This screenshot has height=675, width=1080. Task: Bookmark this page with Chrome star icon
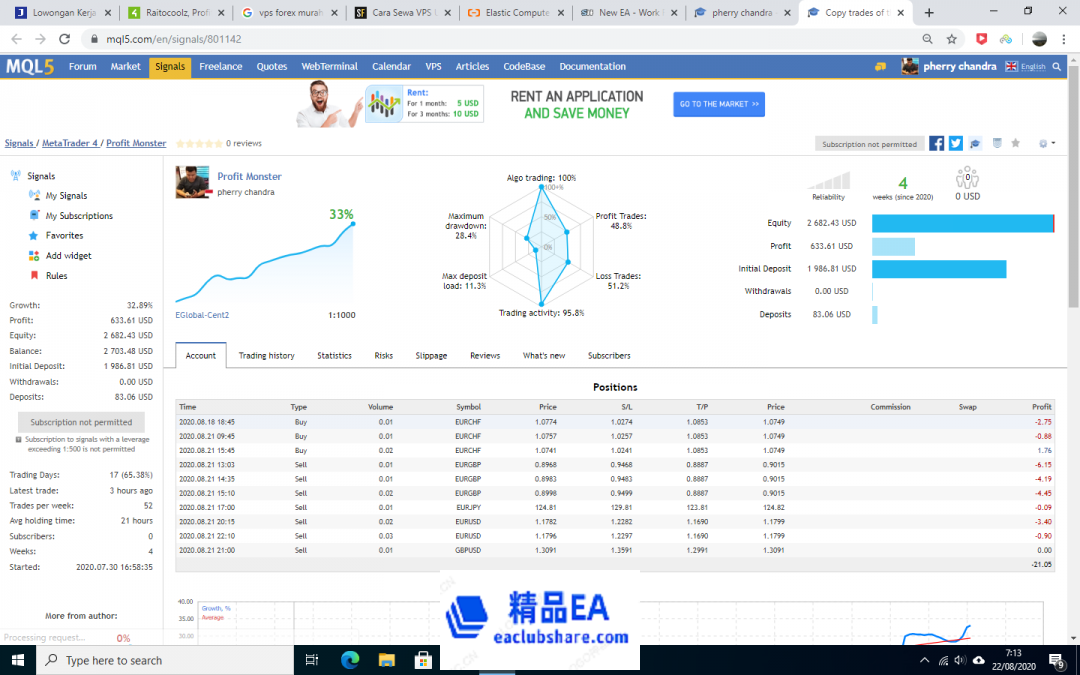pos(952,39)
